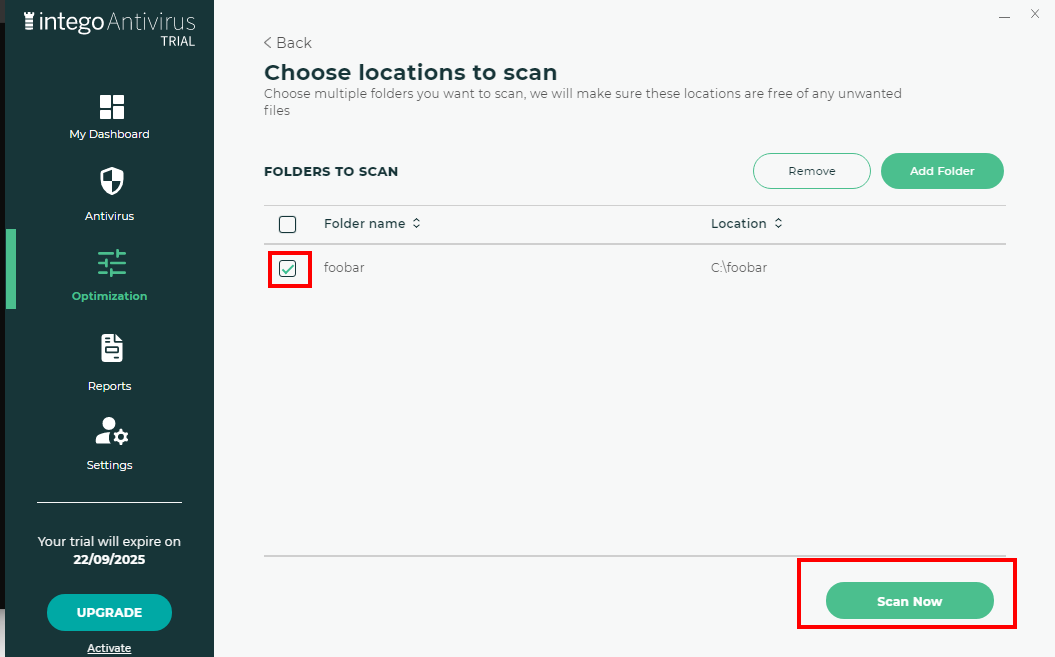Uncheck the foobar folder checkbox

288,269
